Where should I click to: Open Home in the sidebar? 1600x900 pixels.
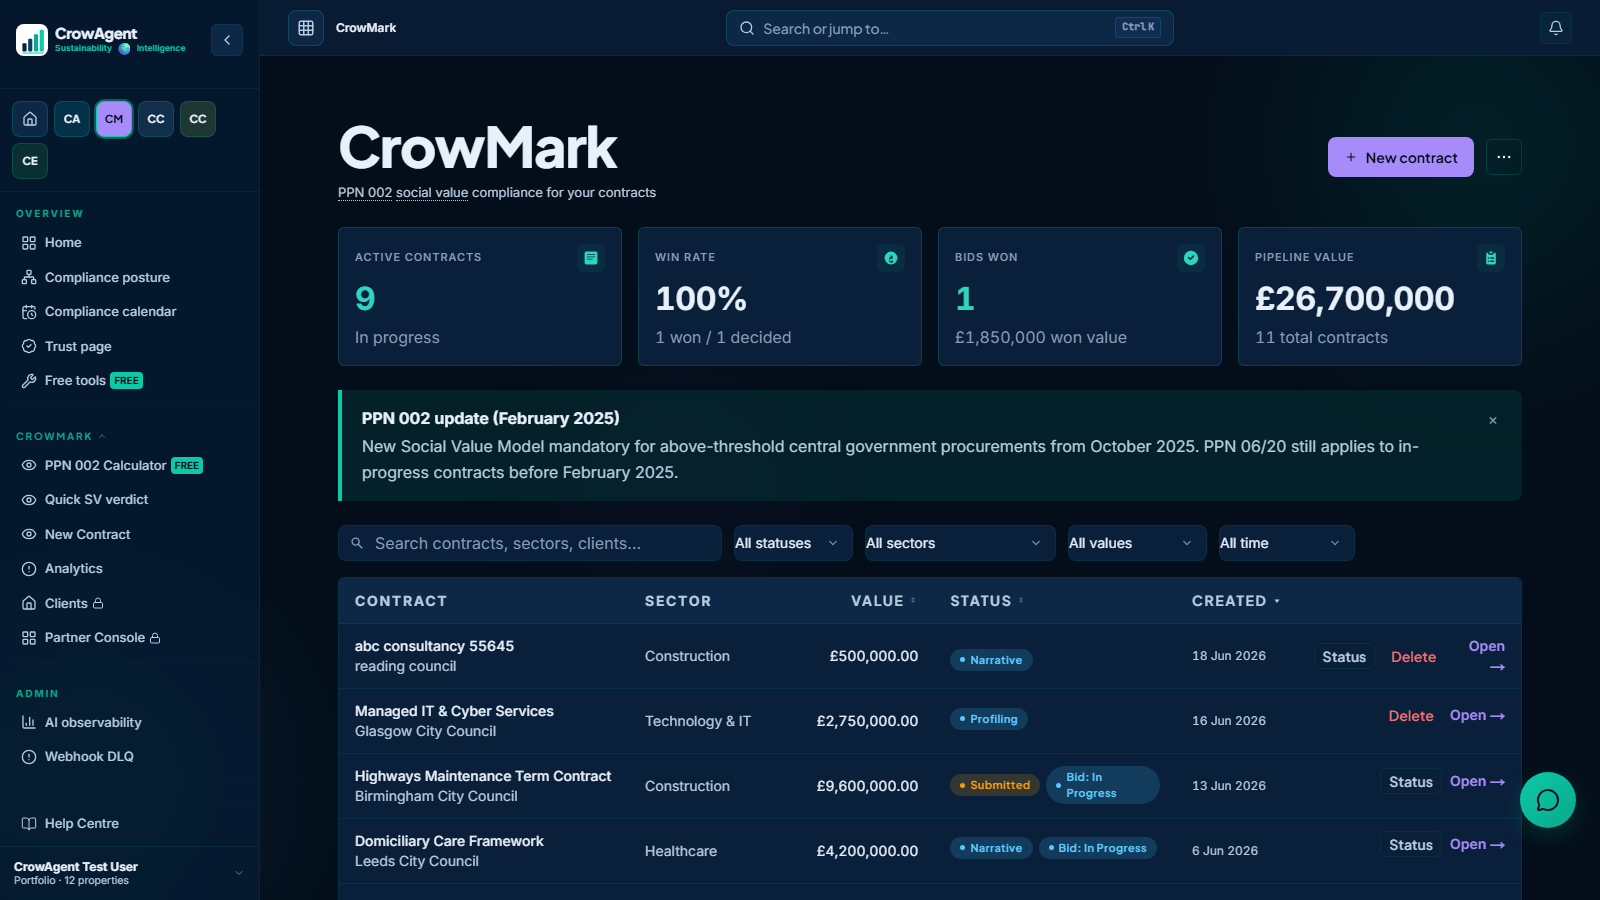click(129, 243)
